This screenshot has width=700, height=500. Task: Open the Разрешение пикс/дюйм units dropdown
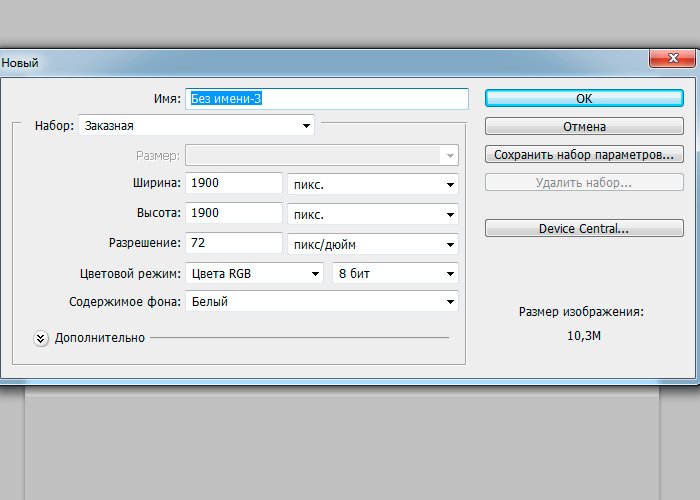click(x=372, y=244)
